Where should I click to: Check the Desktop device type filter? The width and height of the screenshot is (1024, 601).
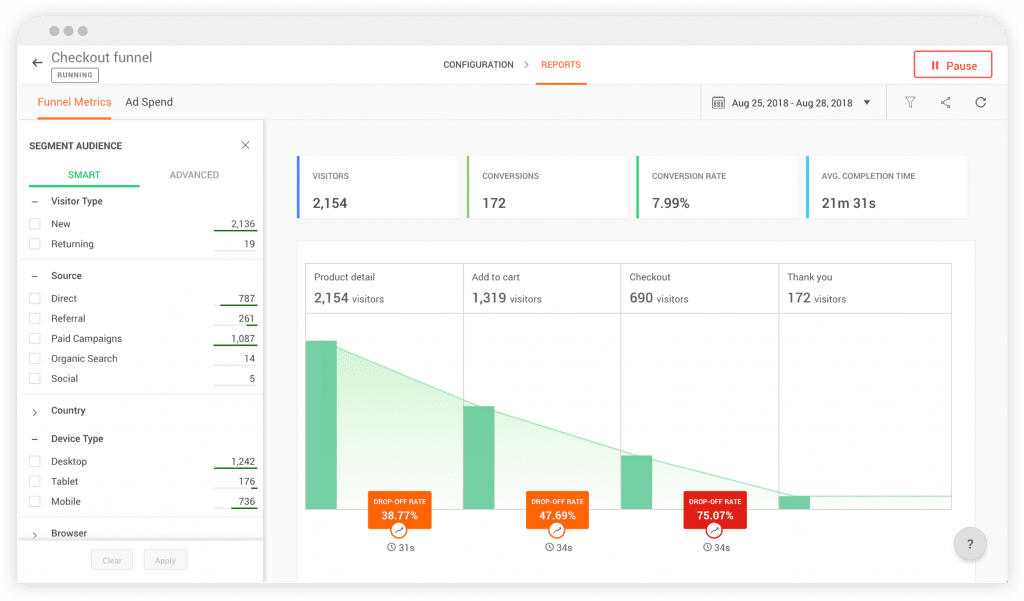click(x=34, y=461)
